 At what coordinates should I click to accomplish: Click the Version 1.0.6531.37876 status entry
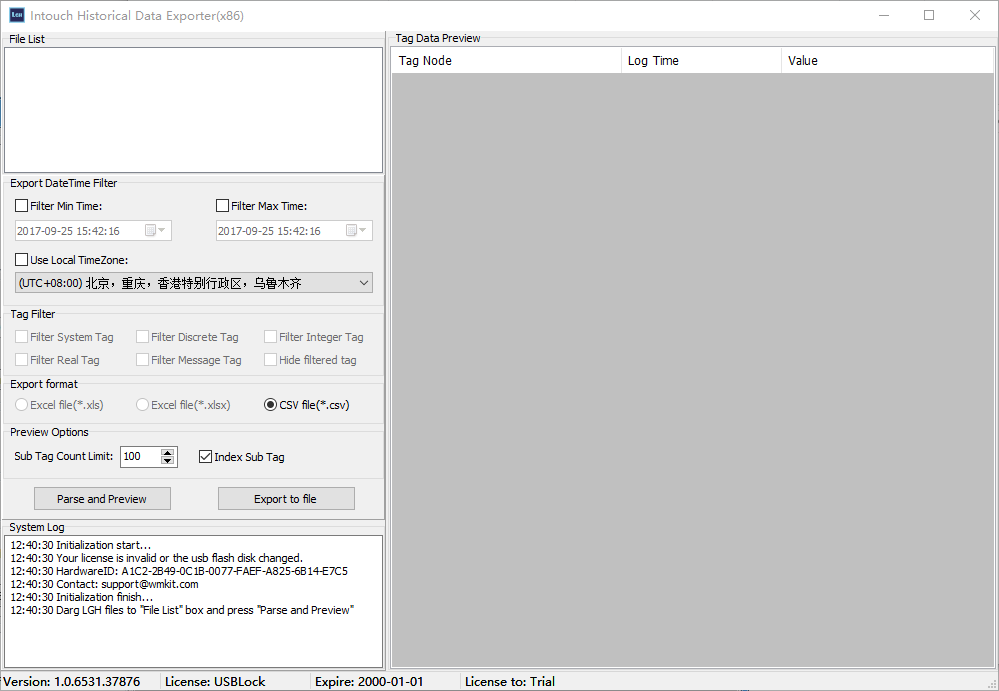click(x=71, y=681)
